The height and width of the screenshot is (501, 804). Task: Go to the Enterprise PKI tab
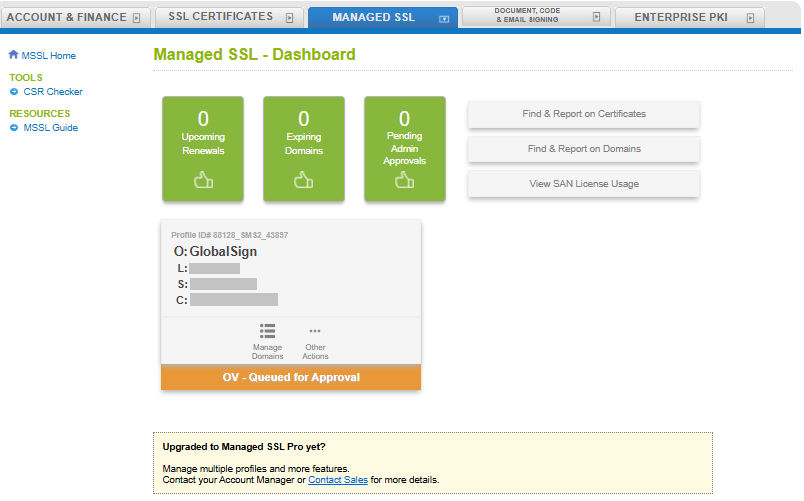tap(690, 17)
